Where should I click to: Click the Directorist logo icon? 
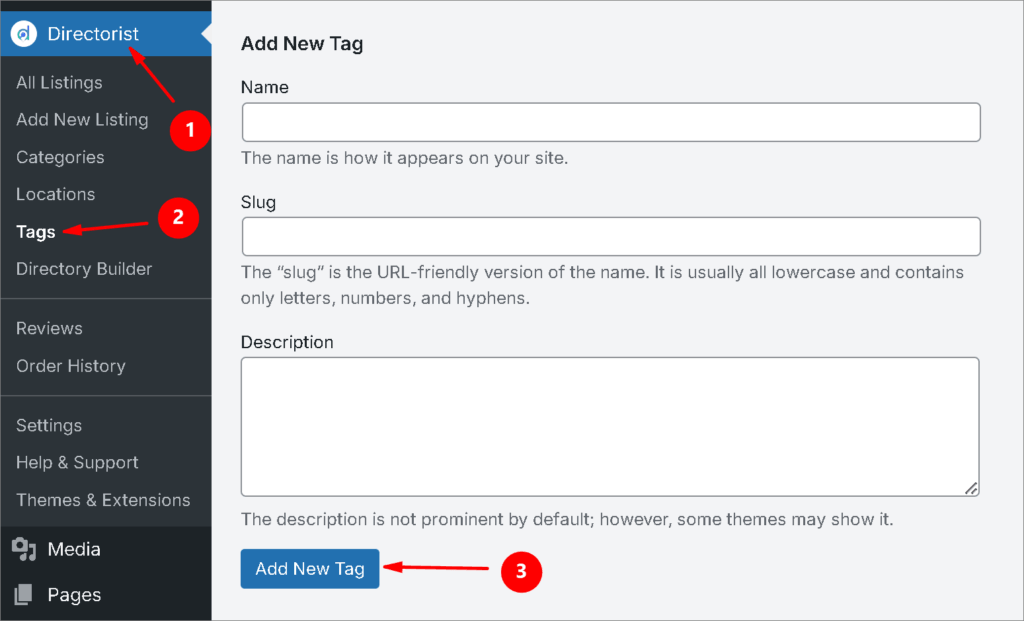tap(24, 34)
